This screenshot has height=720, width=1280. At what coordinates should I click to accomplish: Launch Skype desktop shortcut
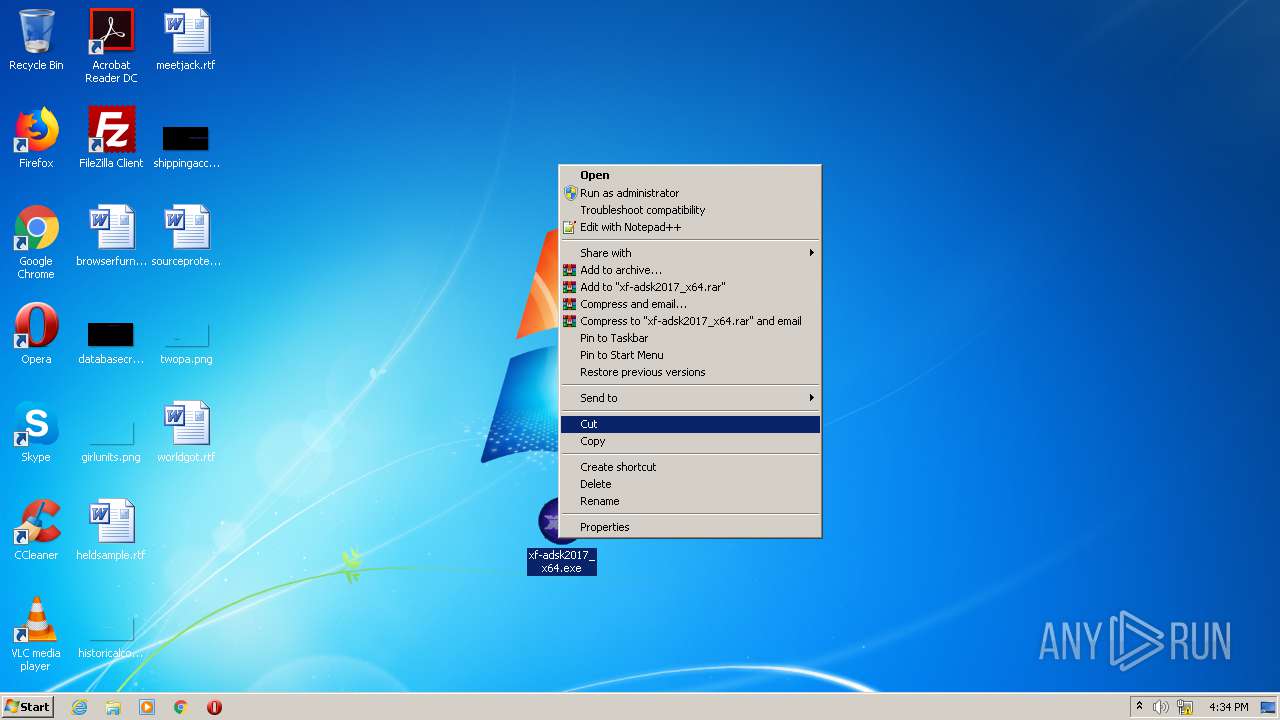point(36,432)
